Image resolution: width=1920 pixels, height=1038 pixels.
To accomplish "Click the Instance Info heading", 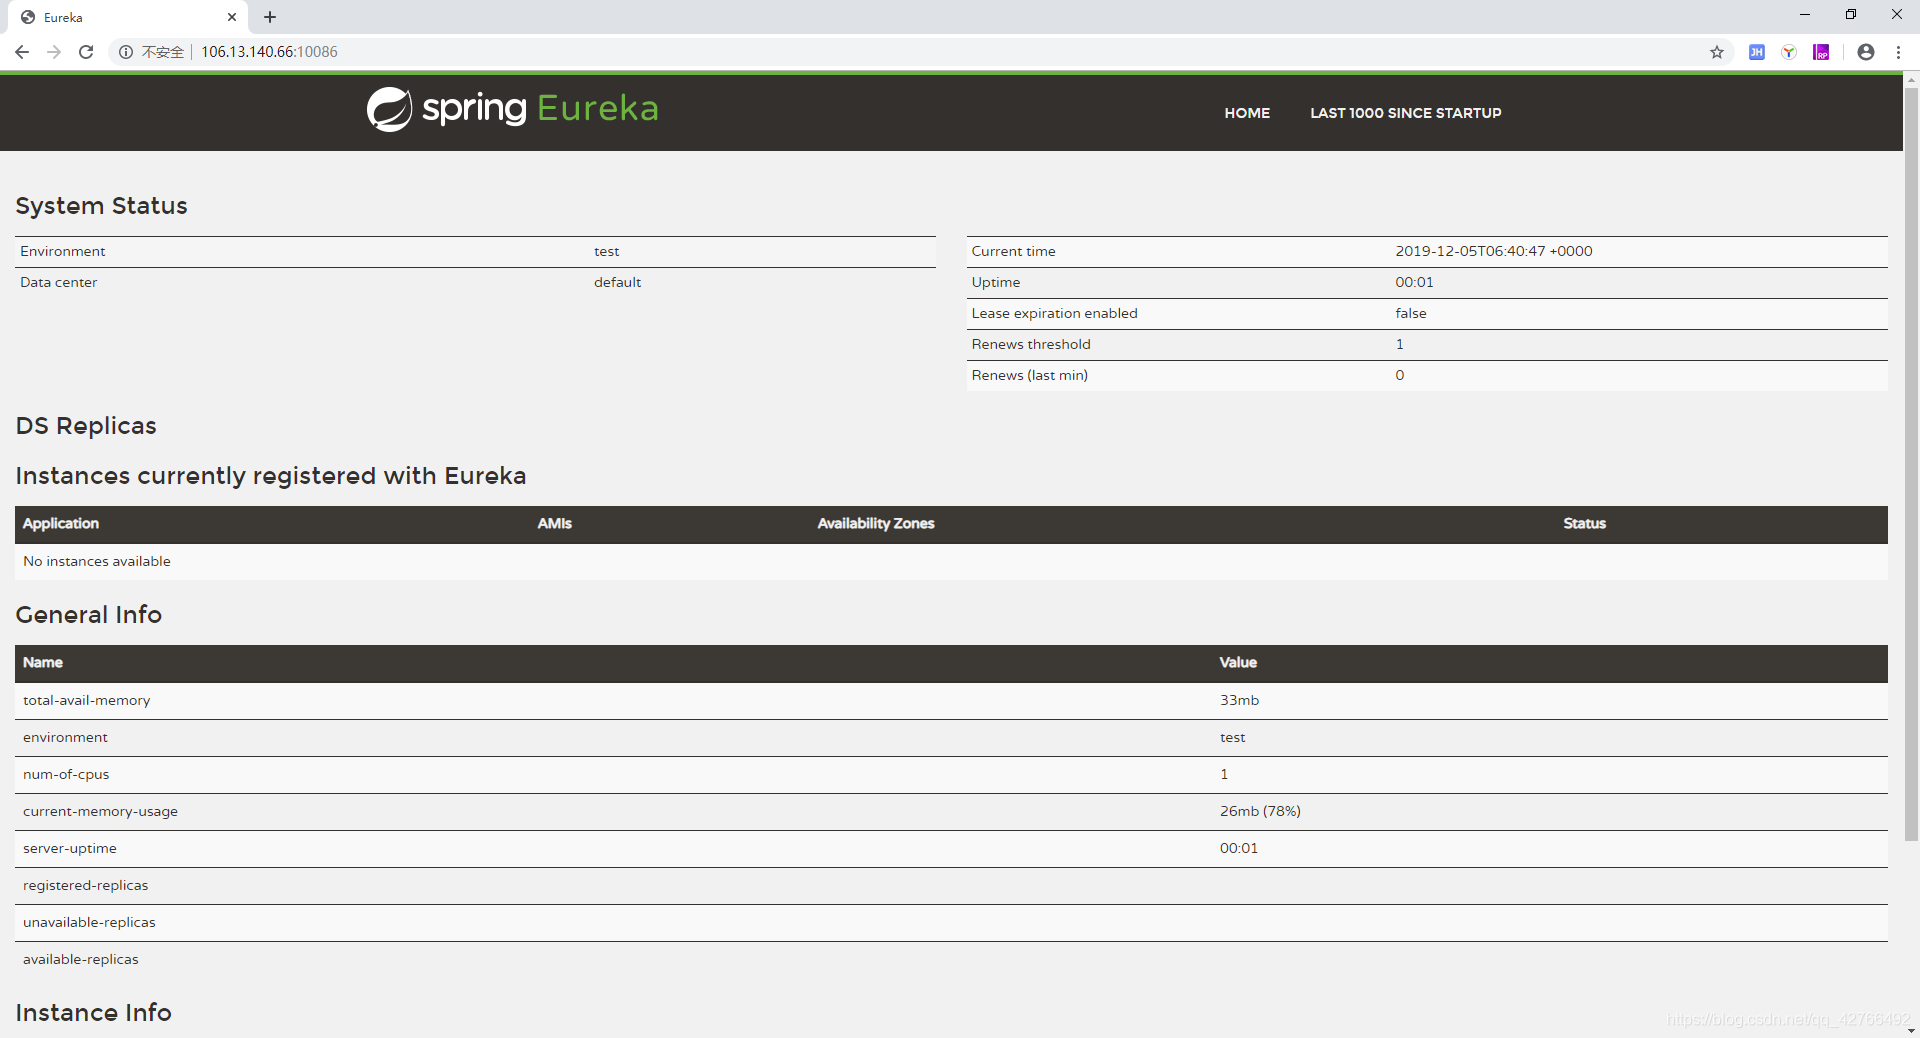I will (93, 1013).
